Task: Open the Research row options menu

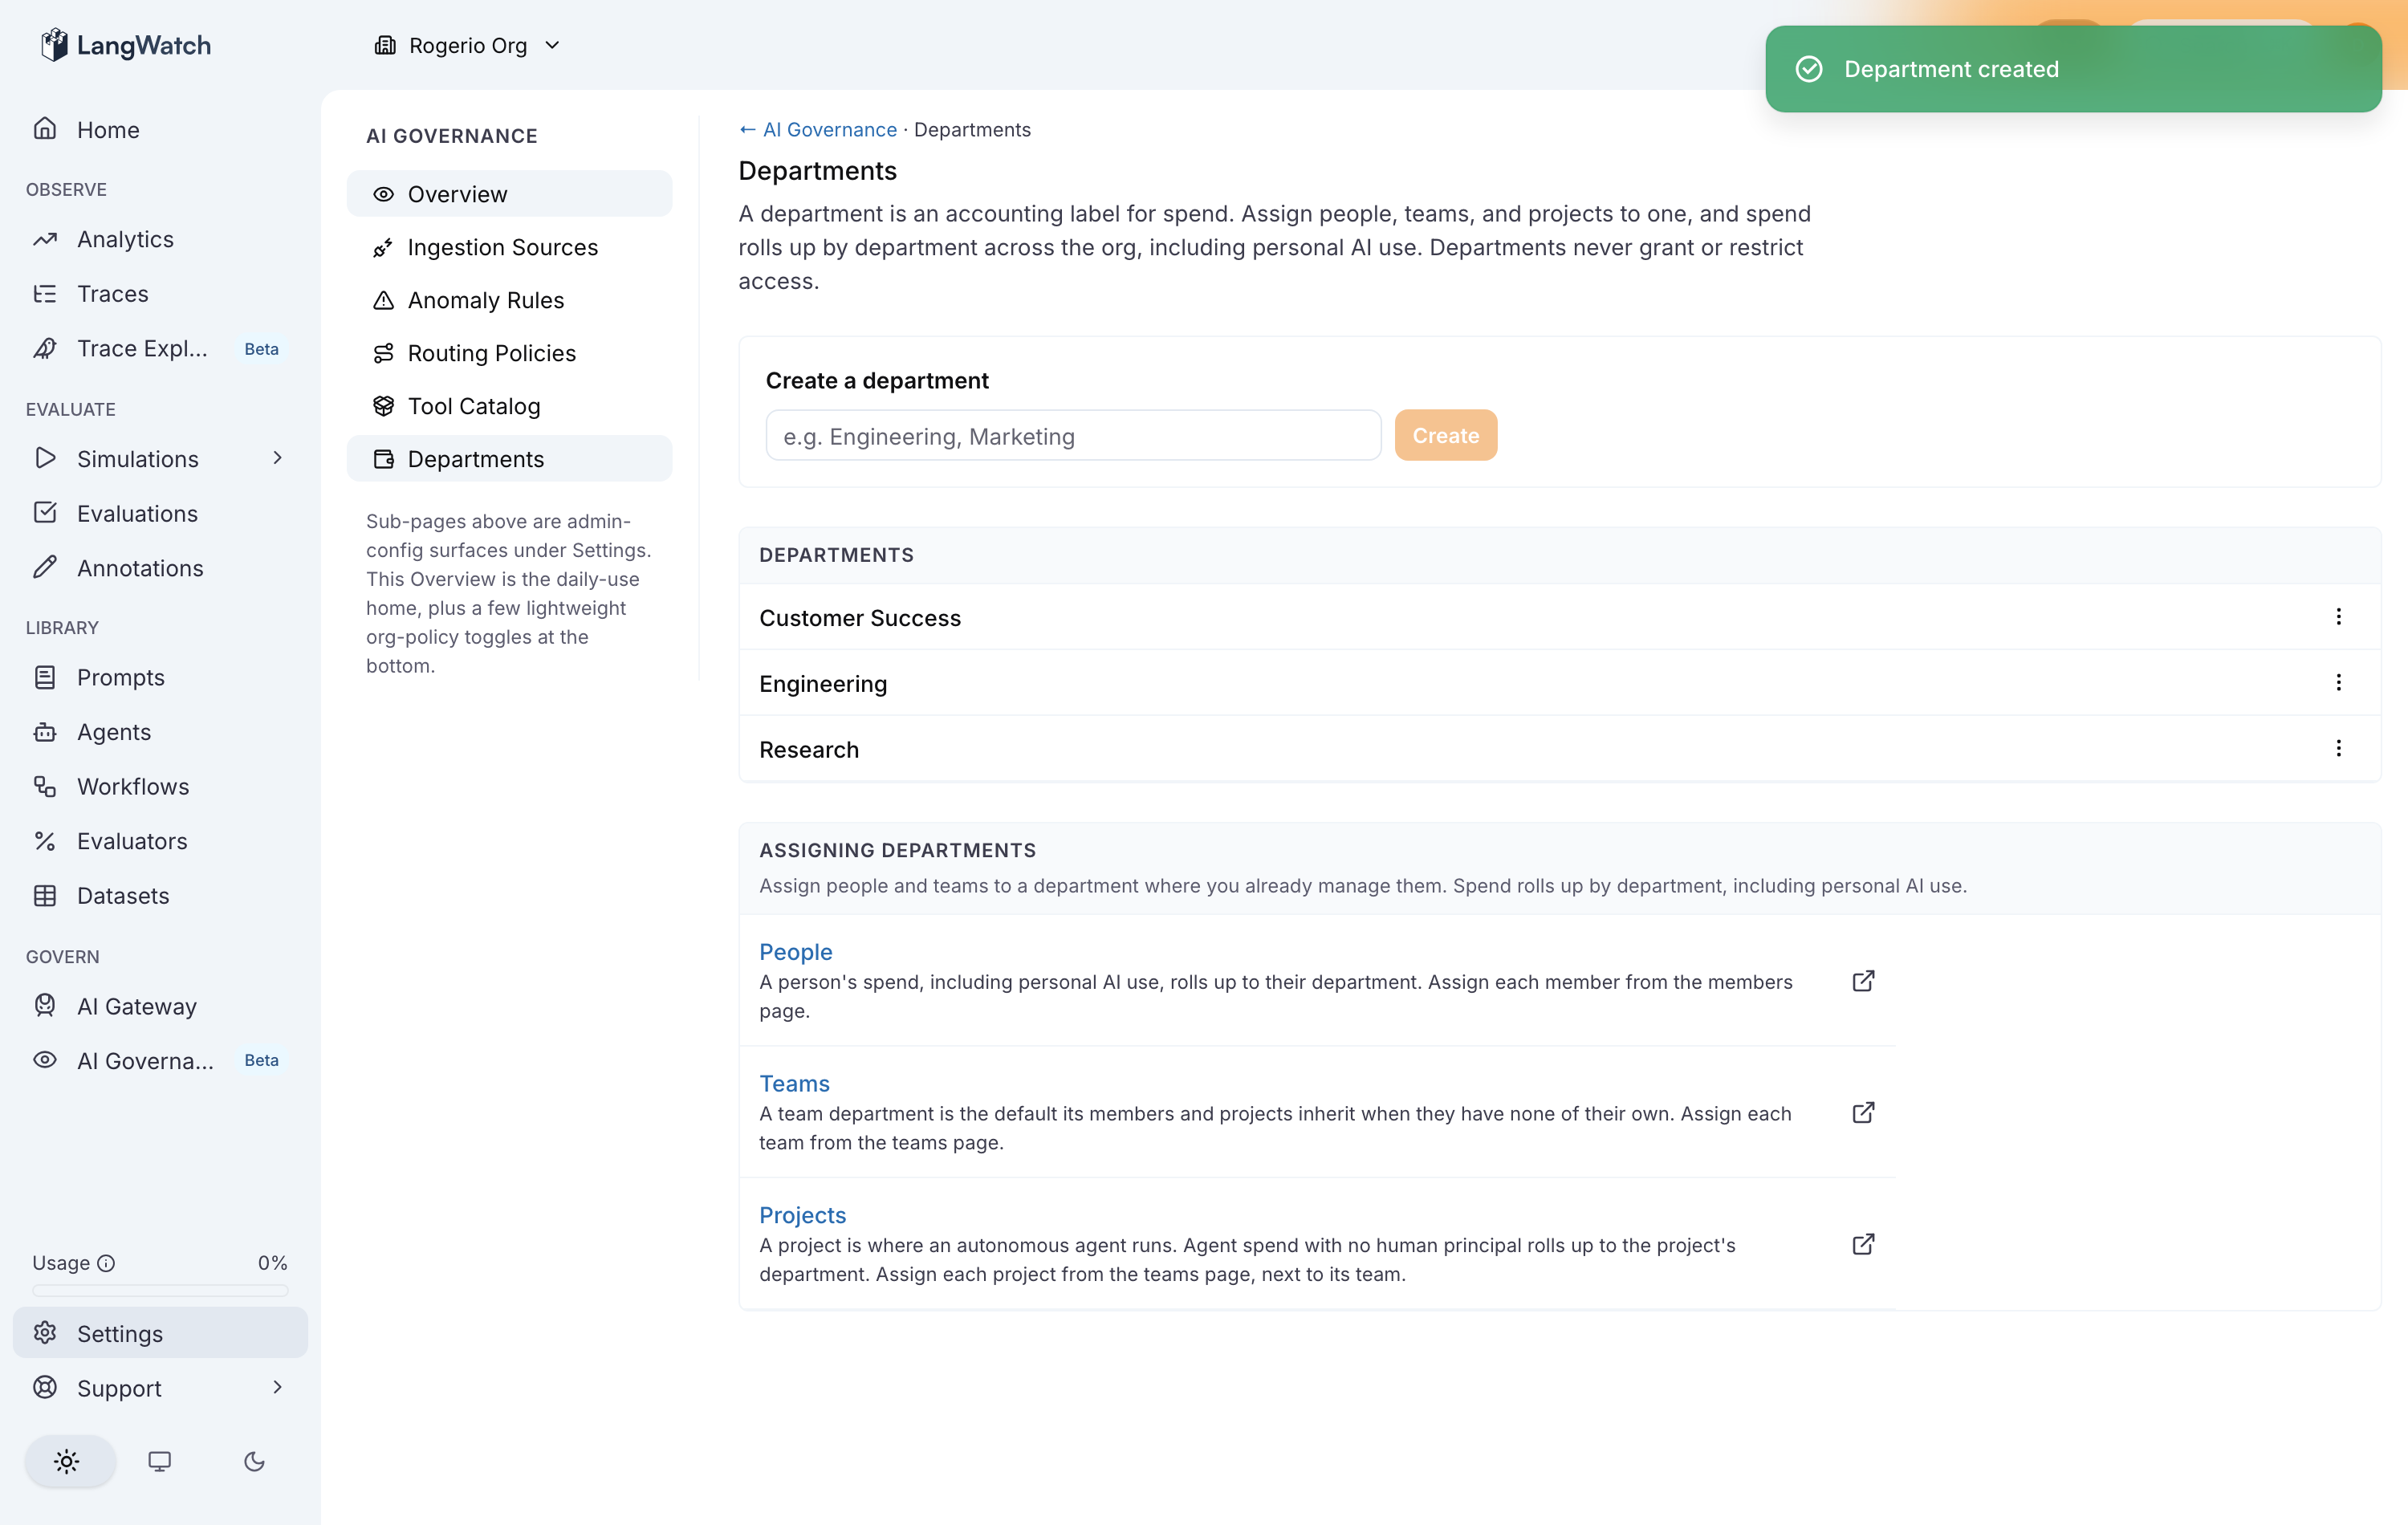Action: click(x=2338, y=749)
